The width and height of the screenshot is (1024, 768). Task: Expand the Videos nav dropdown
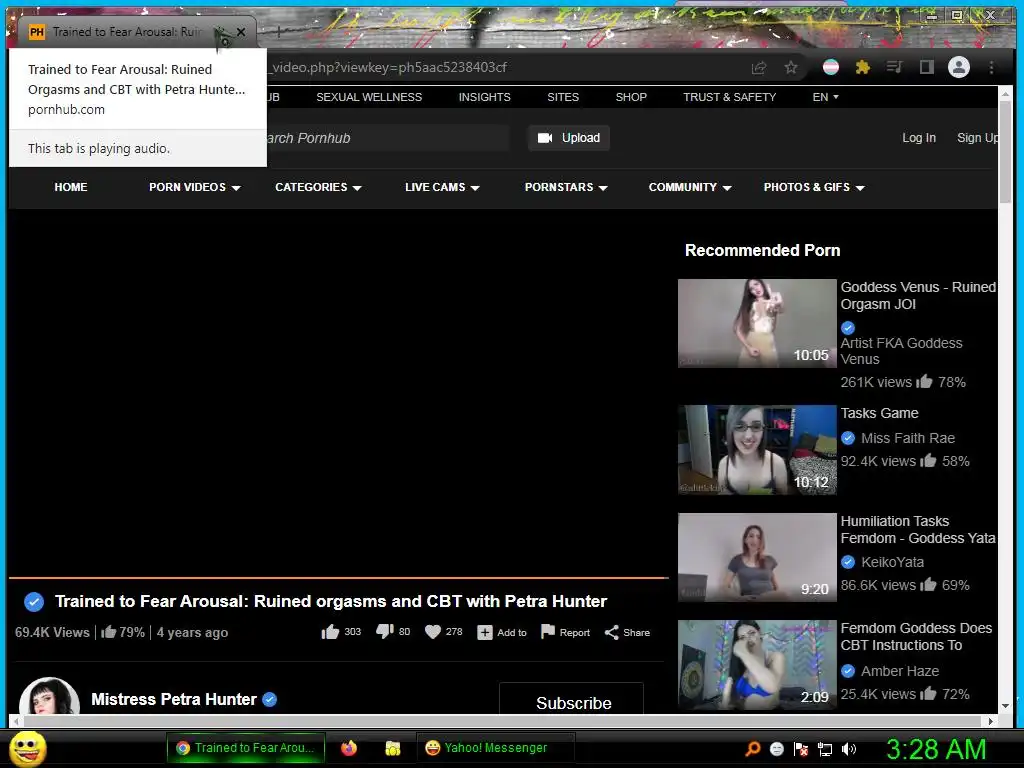coord(195,187)
